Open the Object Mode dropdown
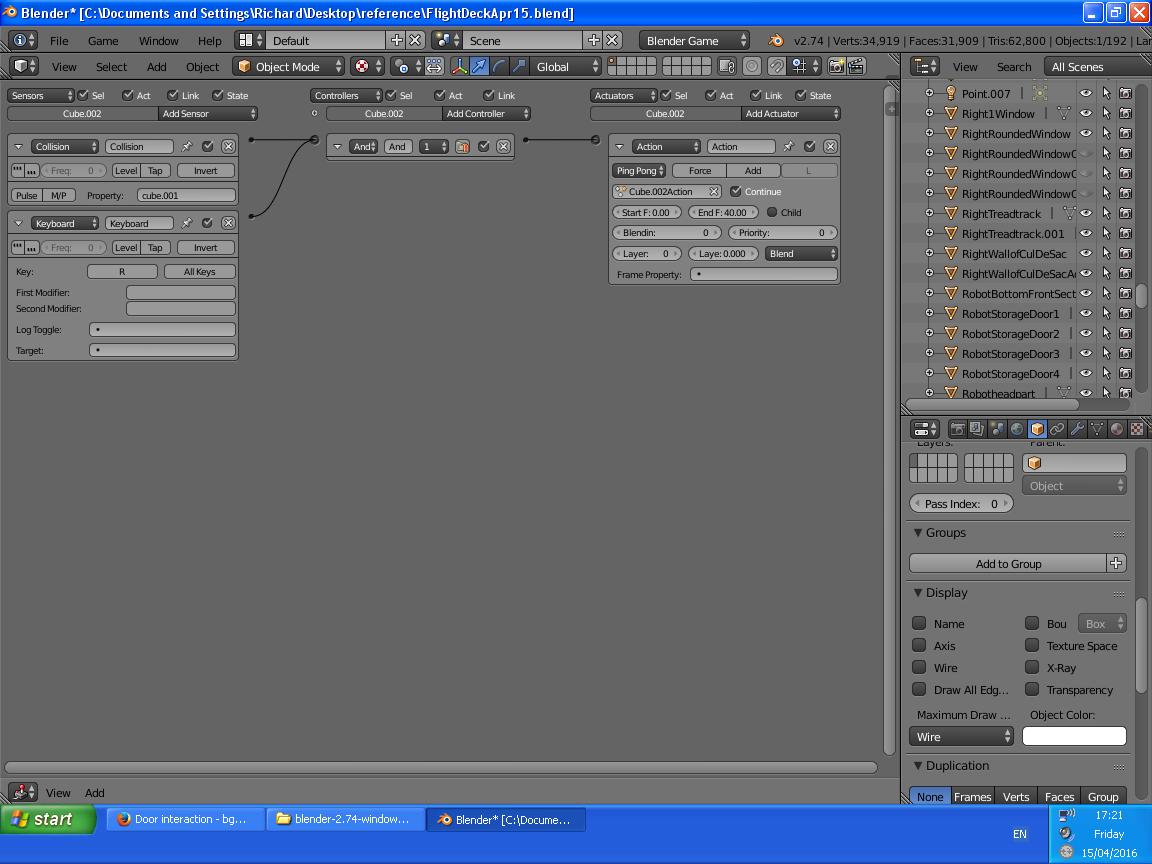1152x864 pixels. pos(289,67)
